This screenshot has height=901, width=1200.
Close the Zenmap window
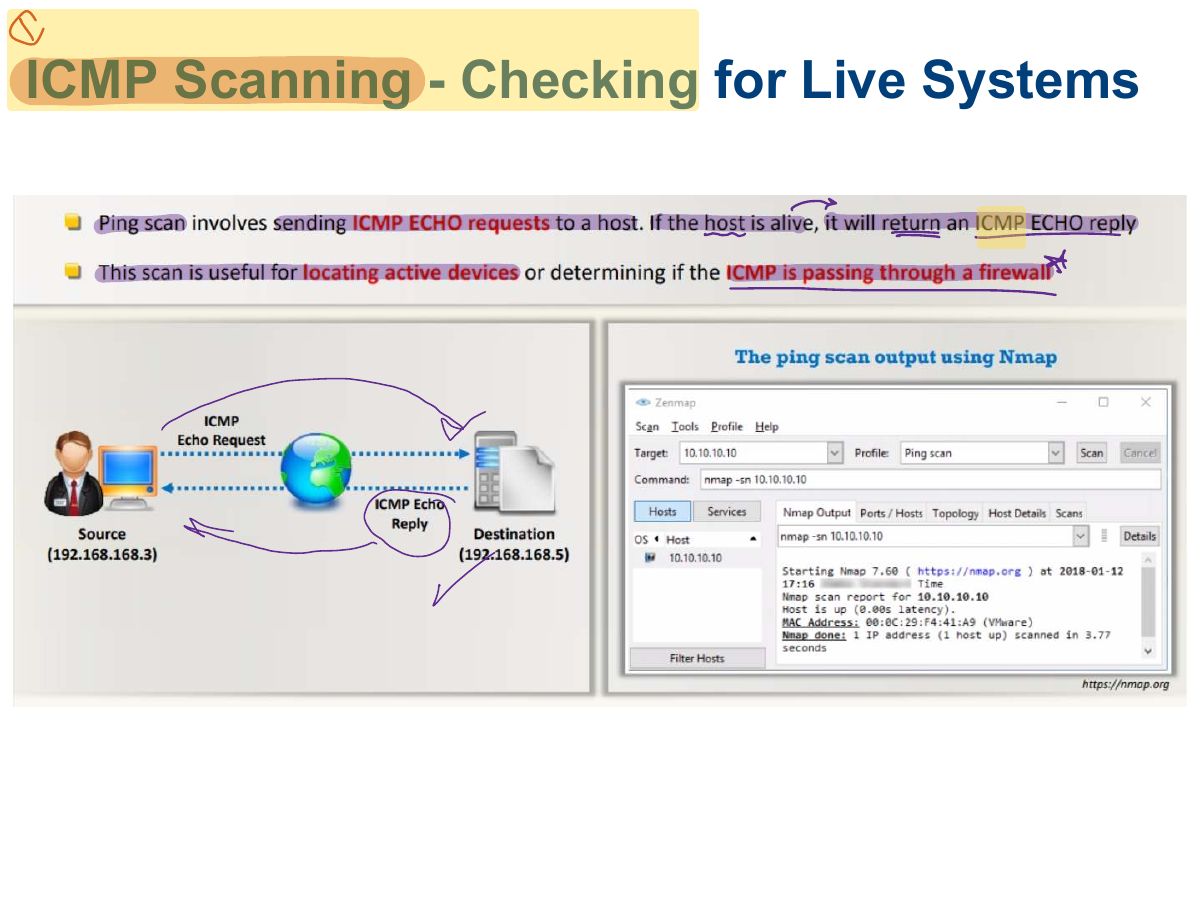(1146, 402)
